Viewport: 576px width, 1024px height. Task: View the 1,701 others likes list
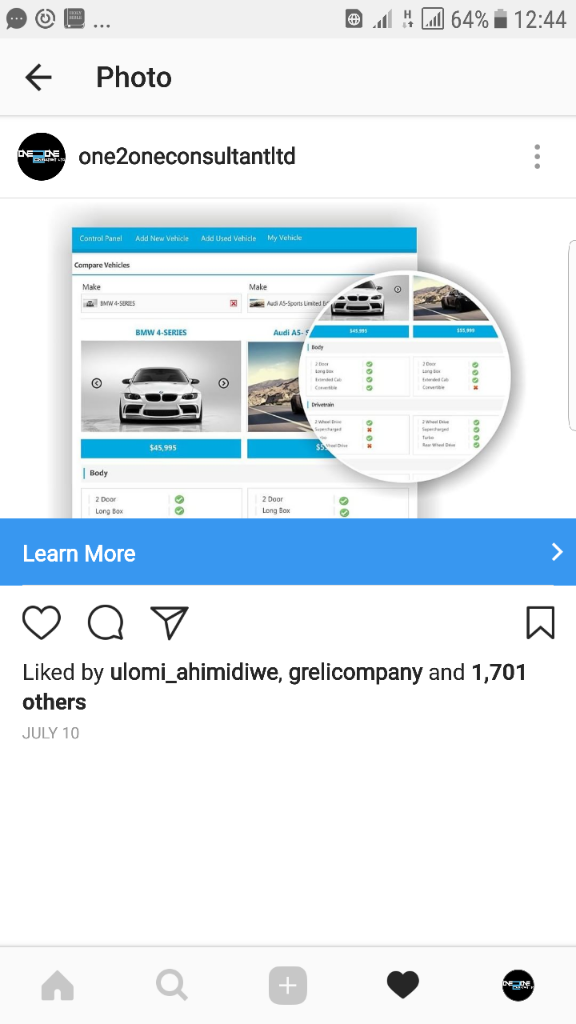click(x=274, y=687)
